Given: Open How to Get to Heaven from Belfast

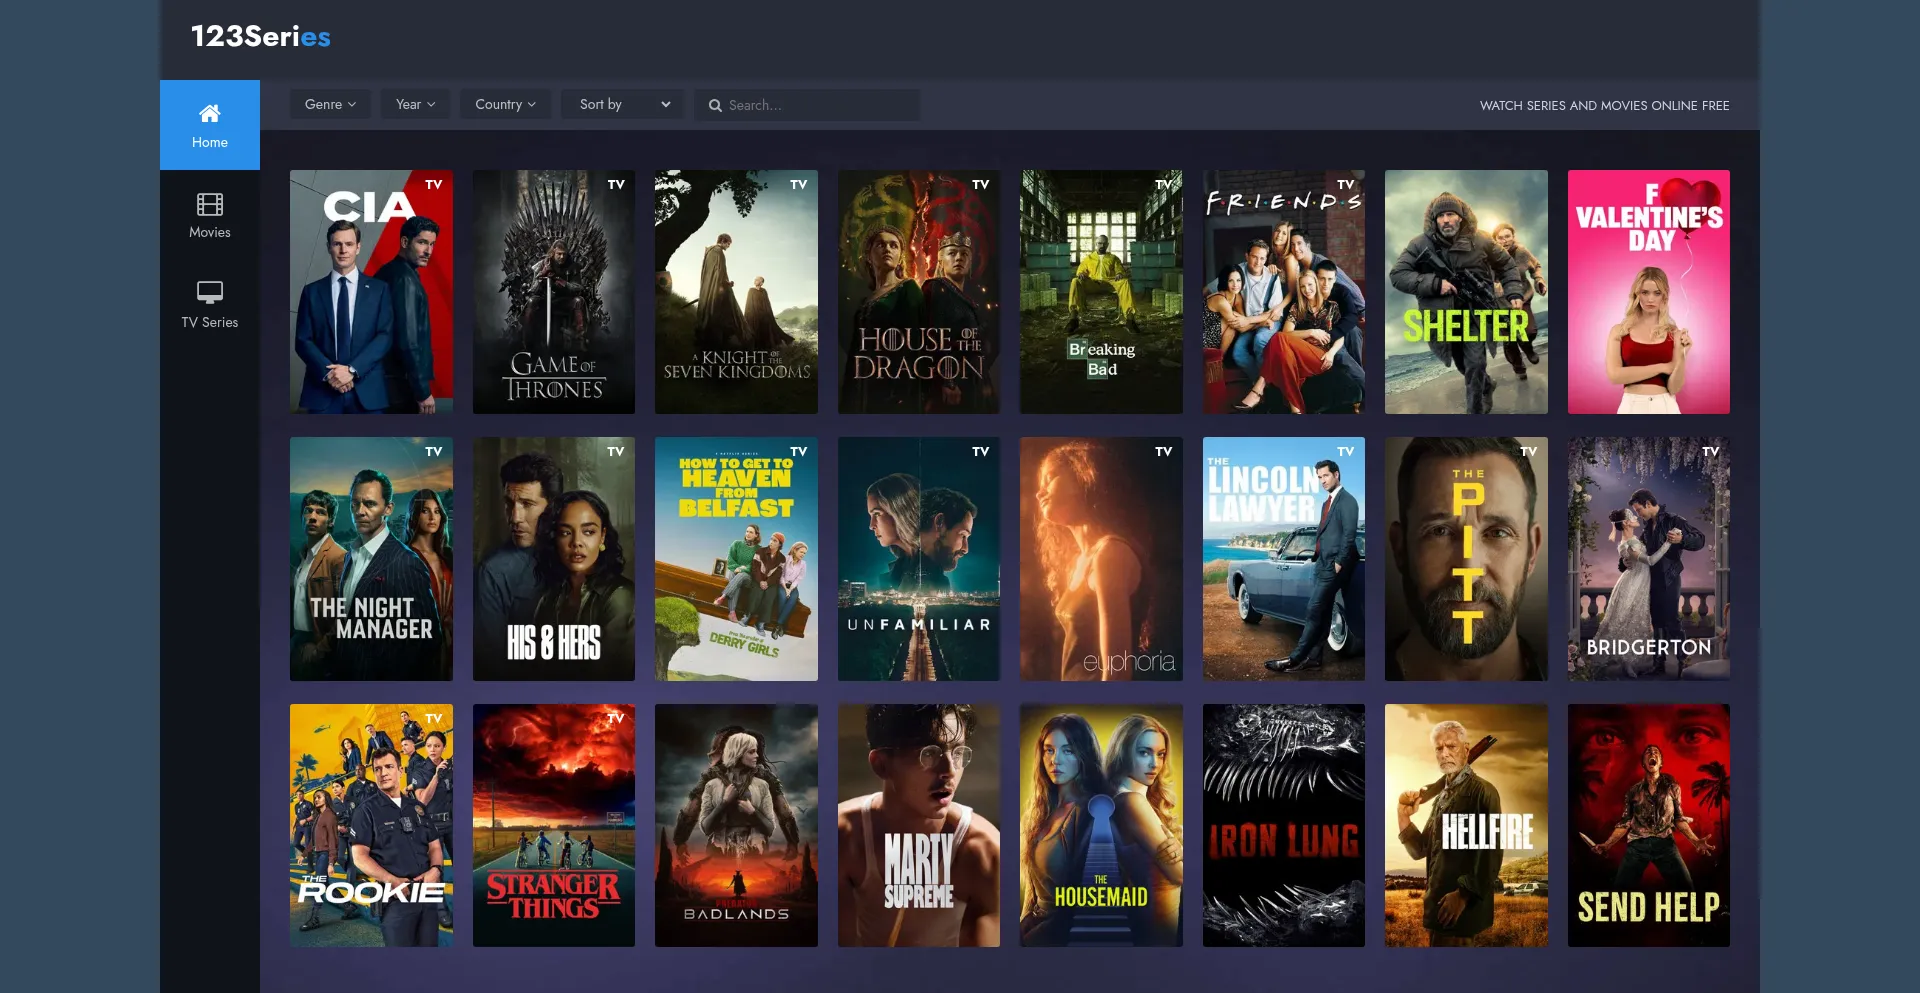Looking at the screenshot, I should point(736,559).
